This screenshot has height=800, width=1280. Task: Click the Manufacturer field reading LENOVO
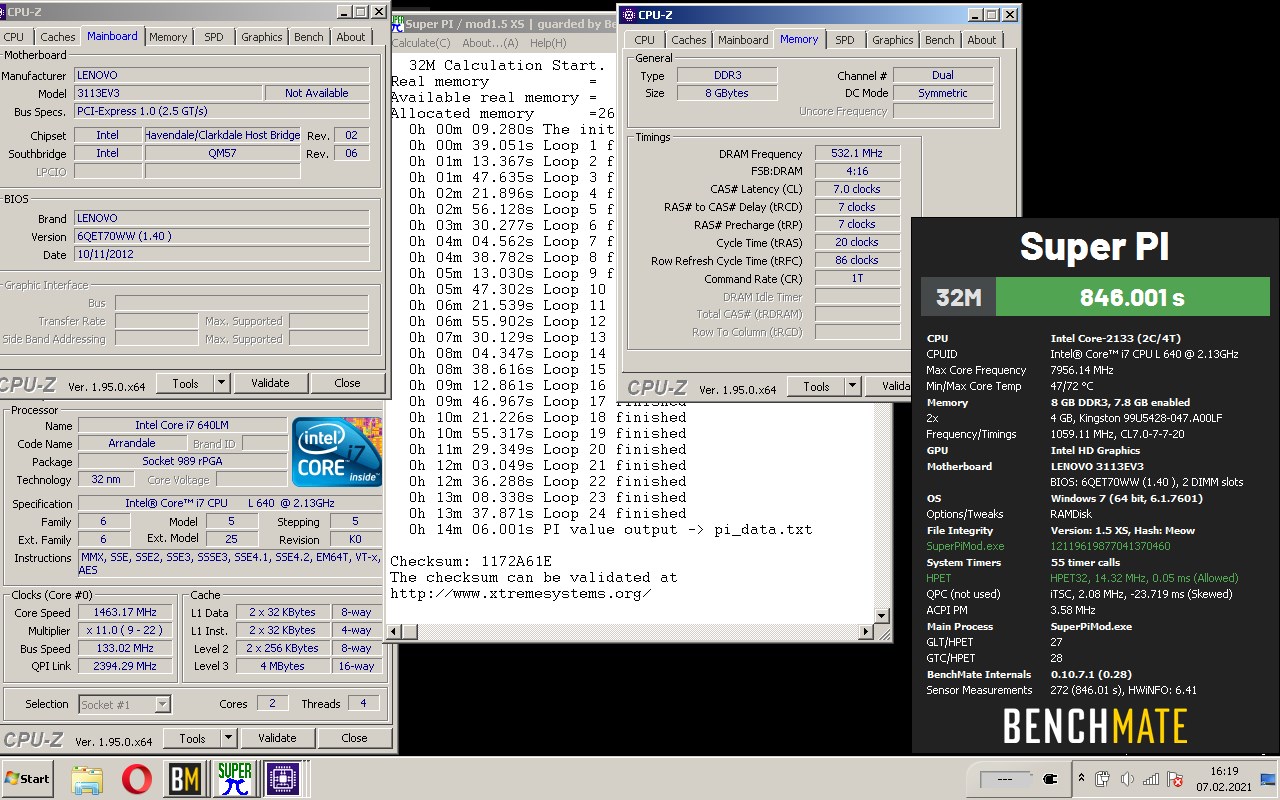(222, 75)
